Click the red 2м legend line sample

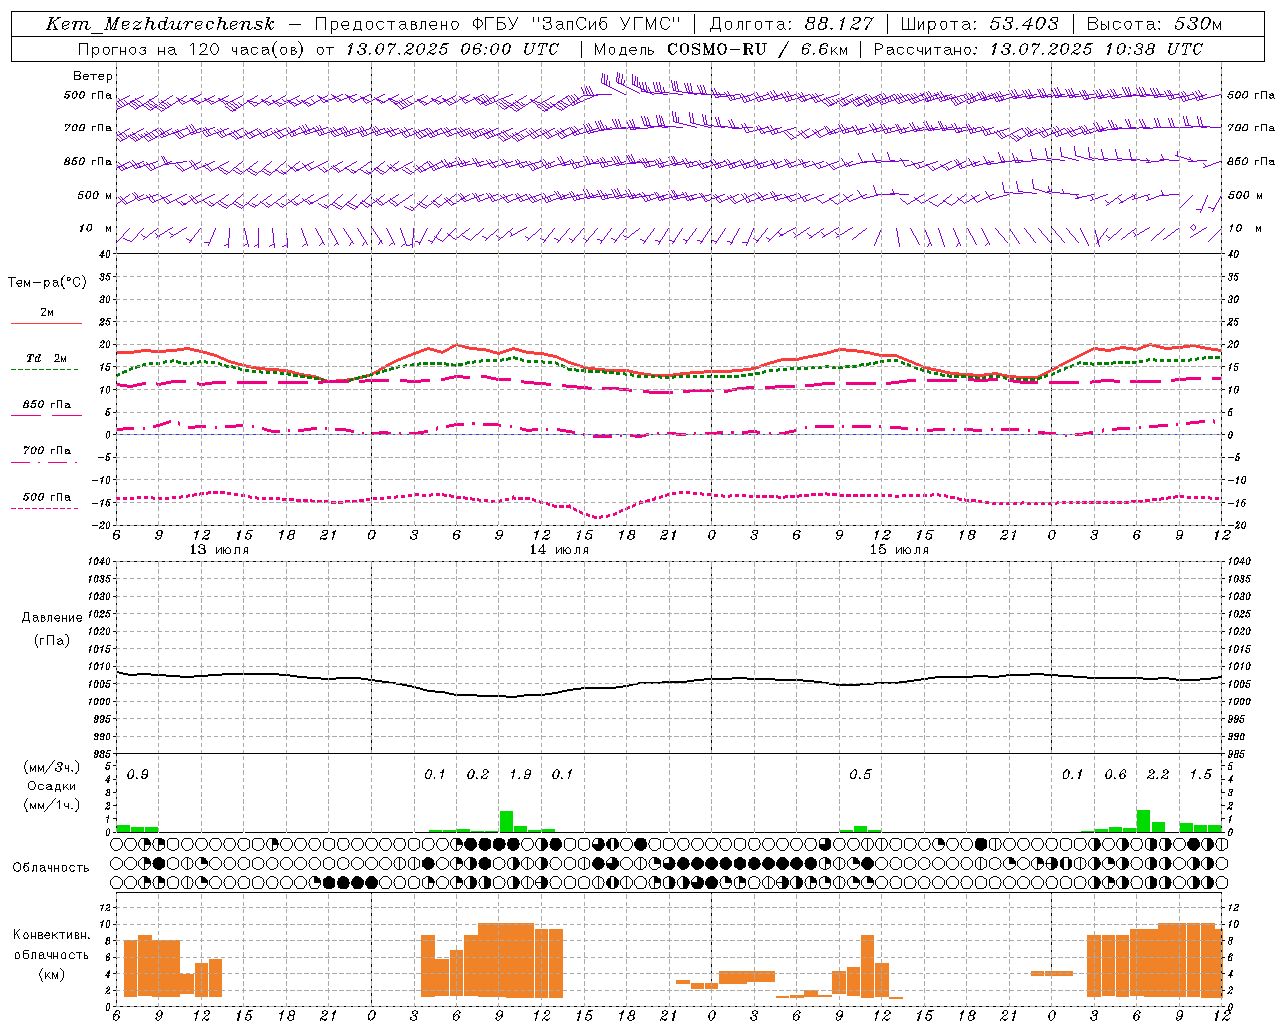point(46,324)
